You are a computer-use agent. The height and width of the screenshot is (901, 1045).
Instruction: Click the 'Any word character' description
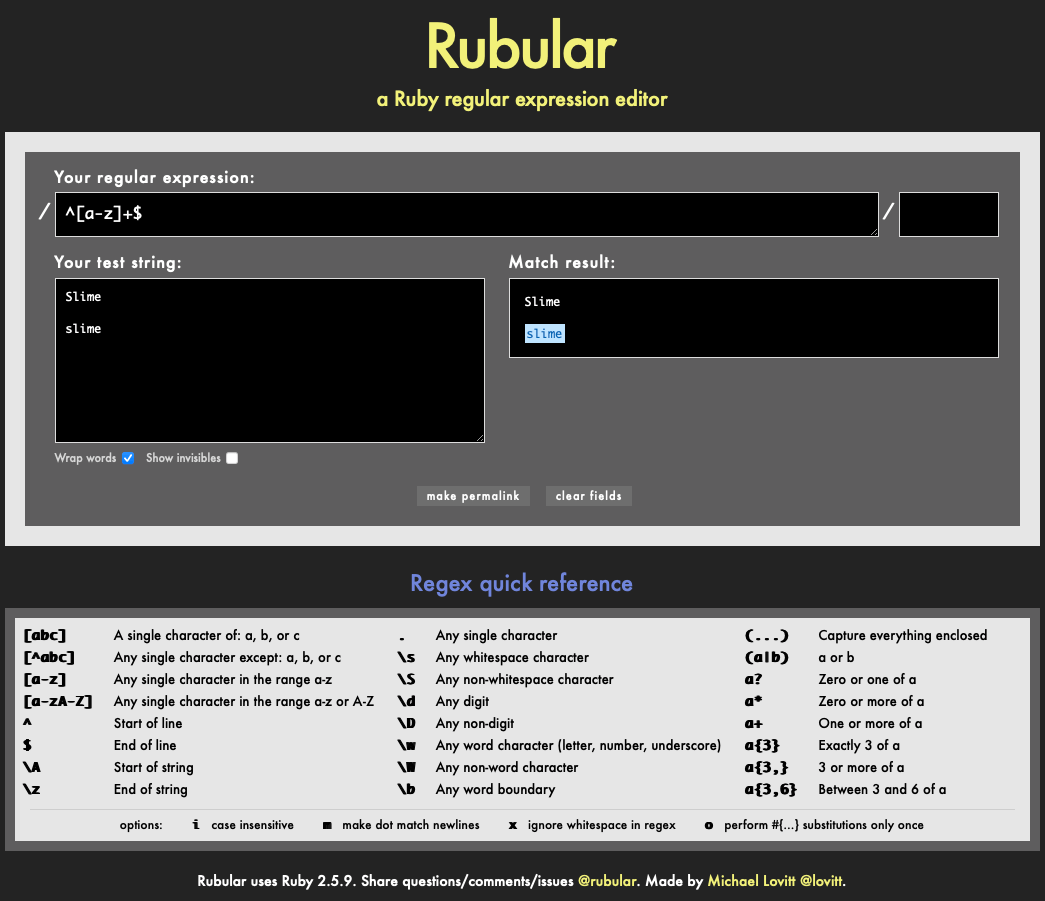[578, 745]
